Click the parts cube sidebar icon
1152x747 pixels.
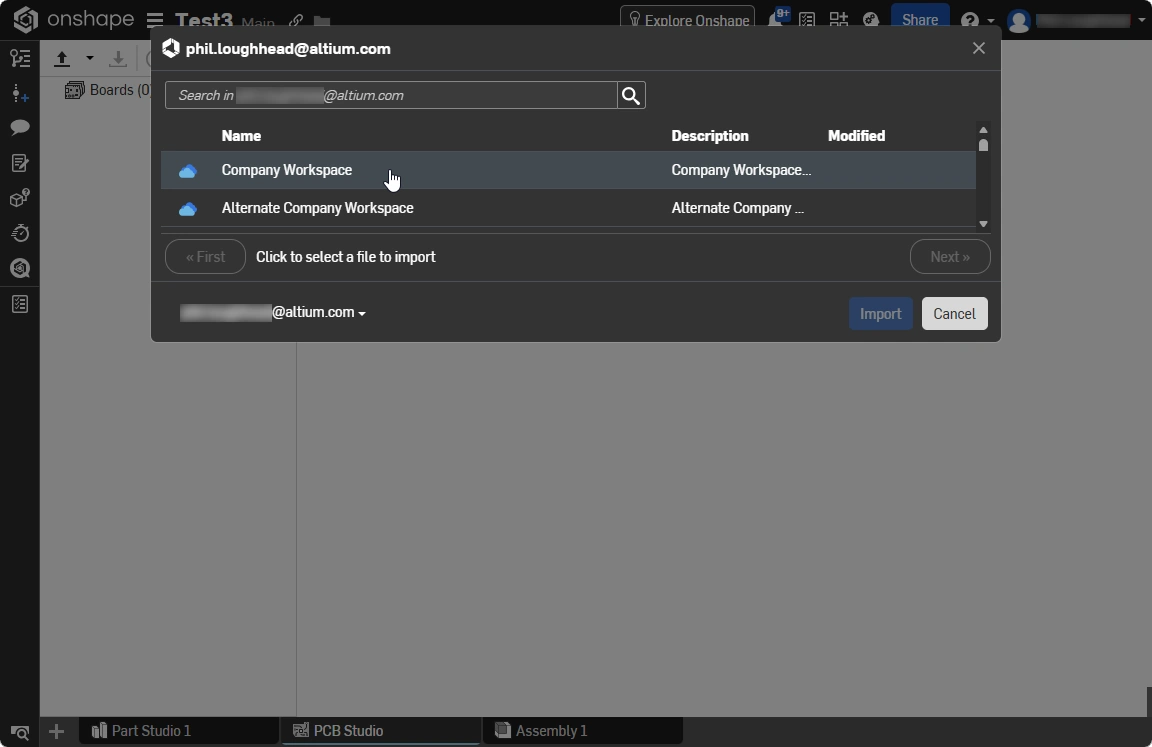coord(20,198)
